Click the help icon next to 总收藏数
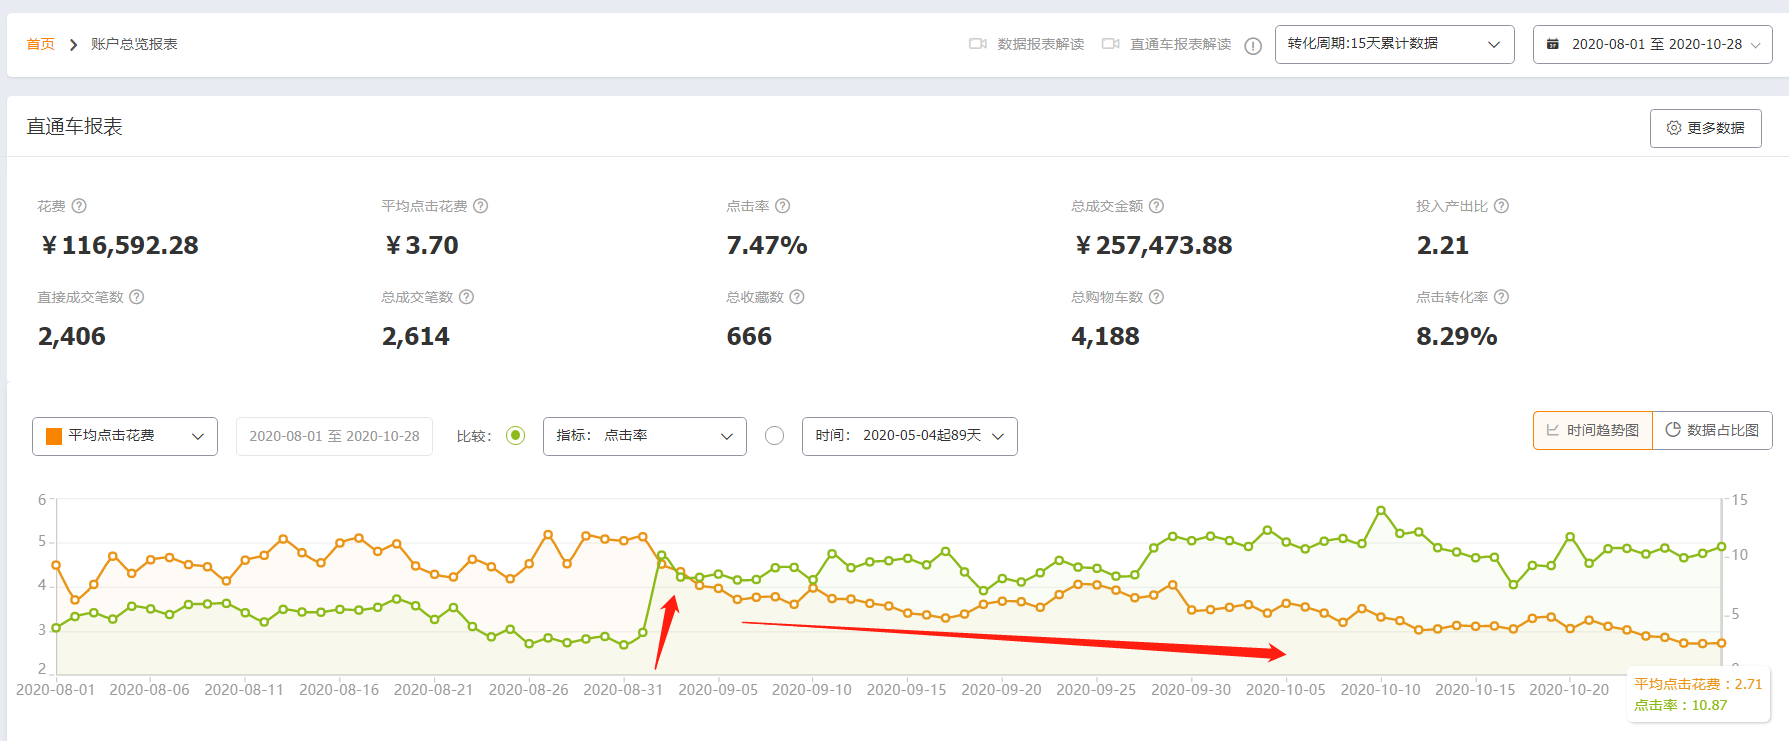Image resolution: width=1789 pixels, height=741 pixels. pos(797,297)
